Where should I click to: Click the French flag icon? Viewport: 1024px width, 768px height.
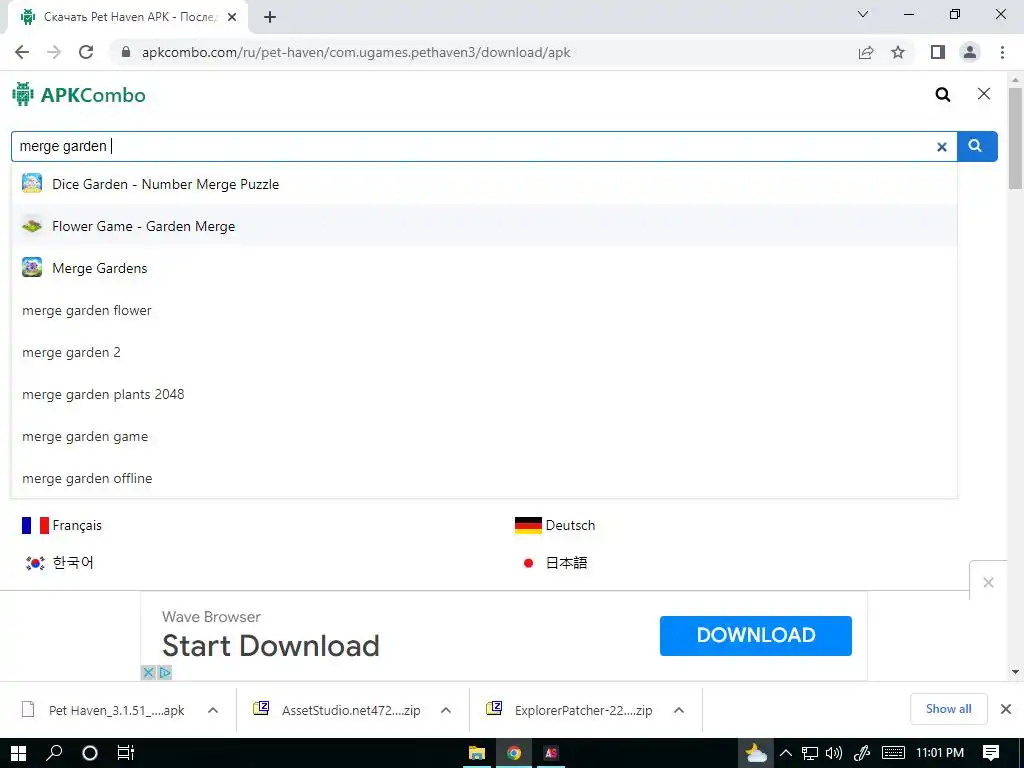tap(35, 525)
